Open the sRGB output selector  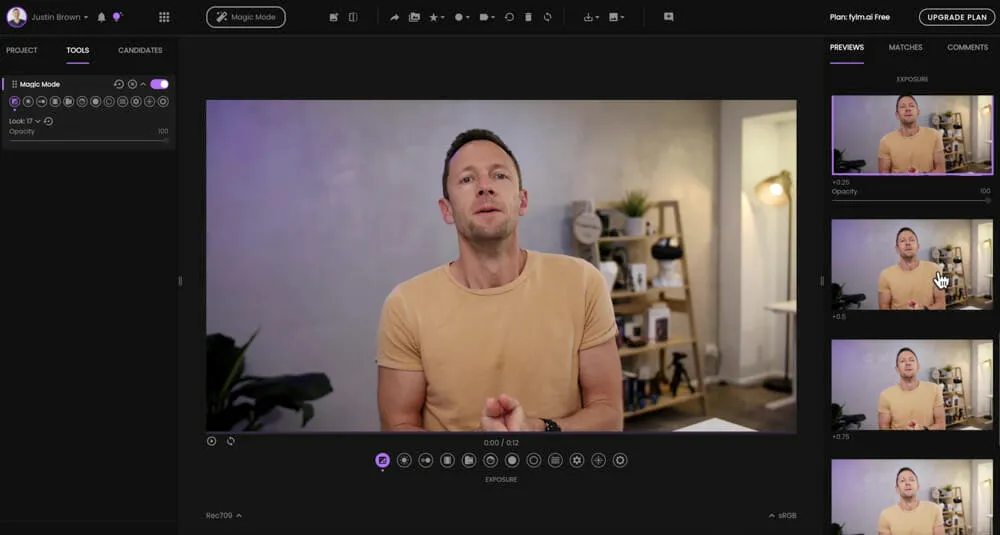pos(782,516)
